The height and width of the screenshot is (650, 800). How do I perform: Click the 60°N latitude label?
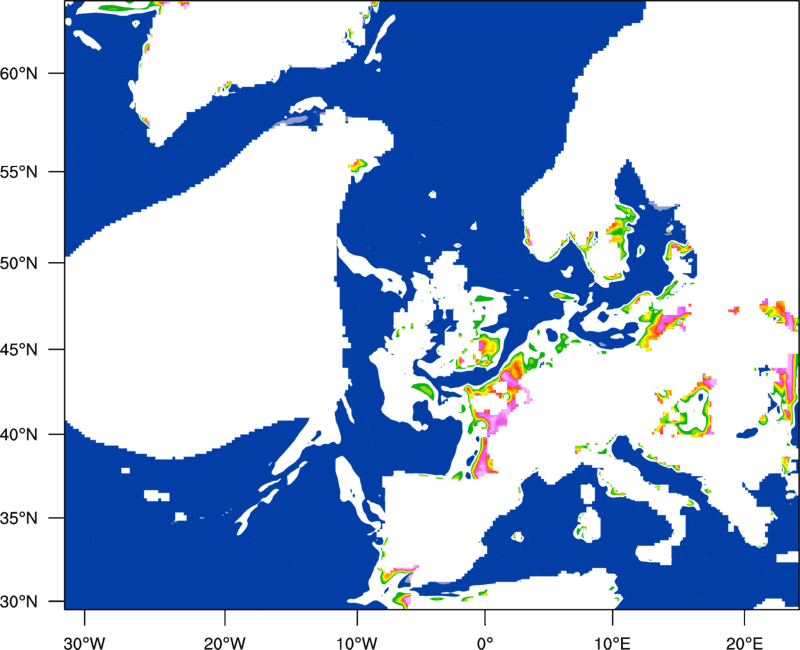(x=19, y=73)
